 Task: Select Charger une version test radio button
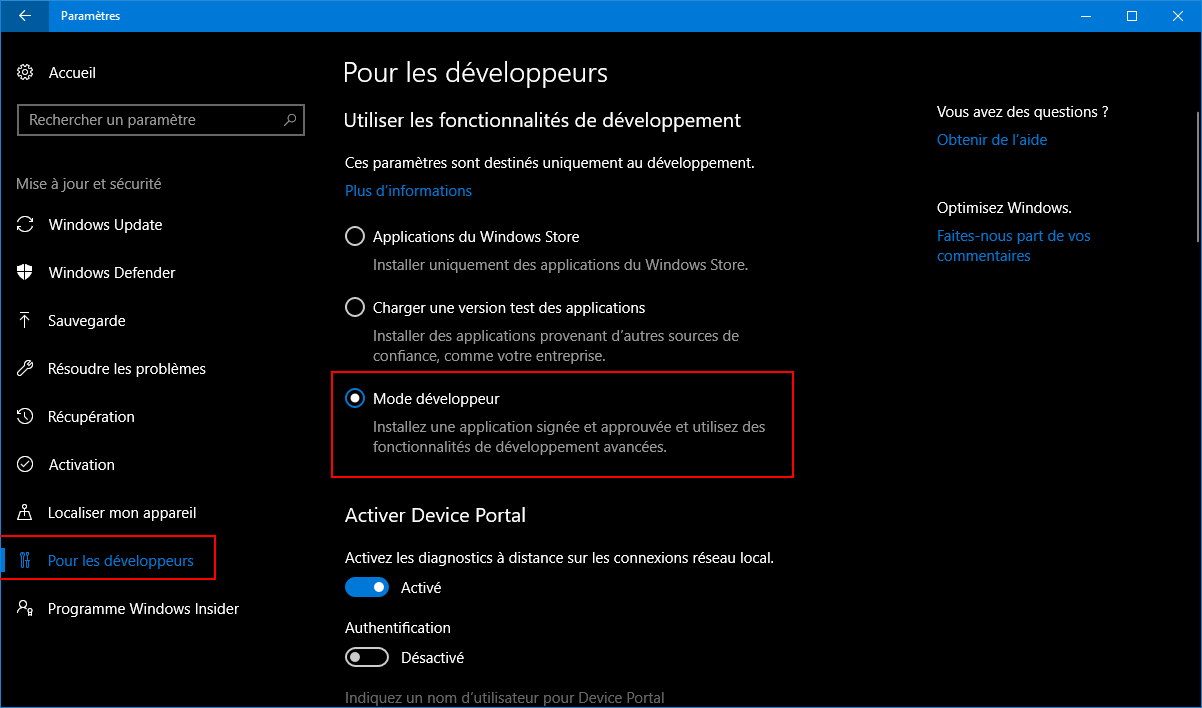354,308
